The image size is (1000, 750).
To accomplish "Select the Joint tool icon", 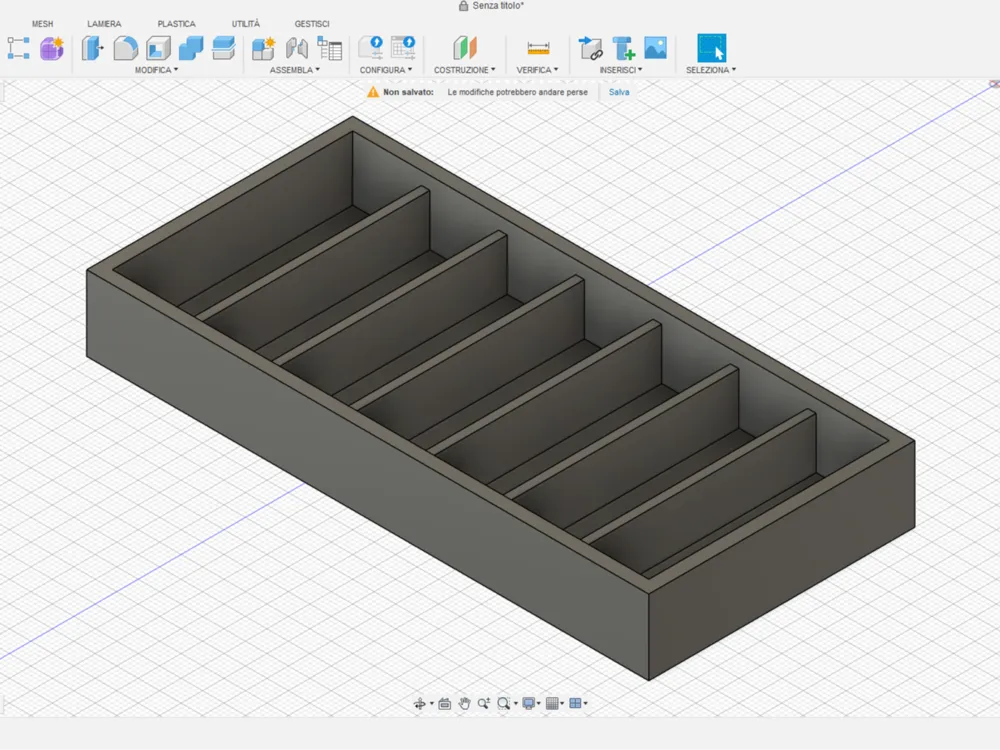I will (x=297, y=48).
